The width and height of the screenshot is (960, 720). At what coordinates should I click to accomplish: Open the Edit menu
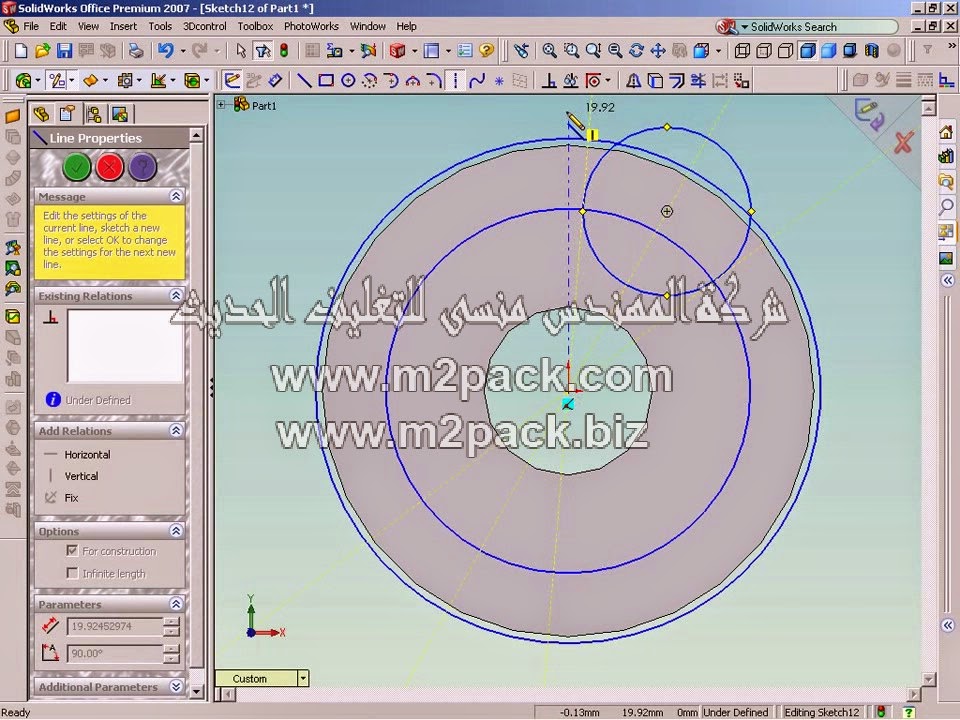(x=58, y=26)
